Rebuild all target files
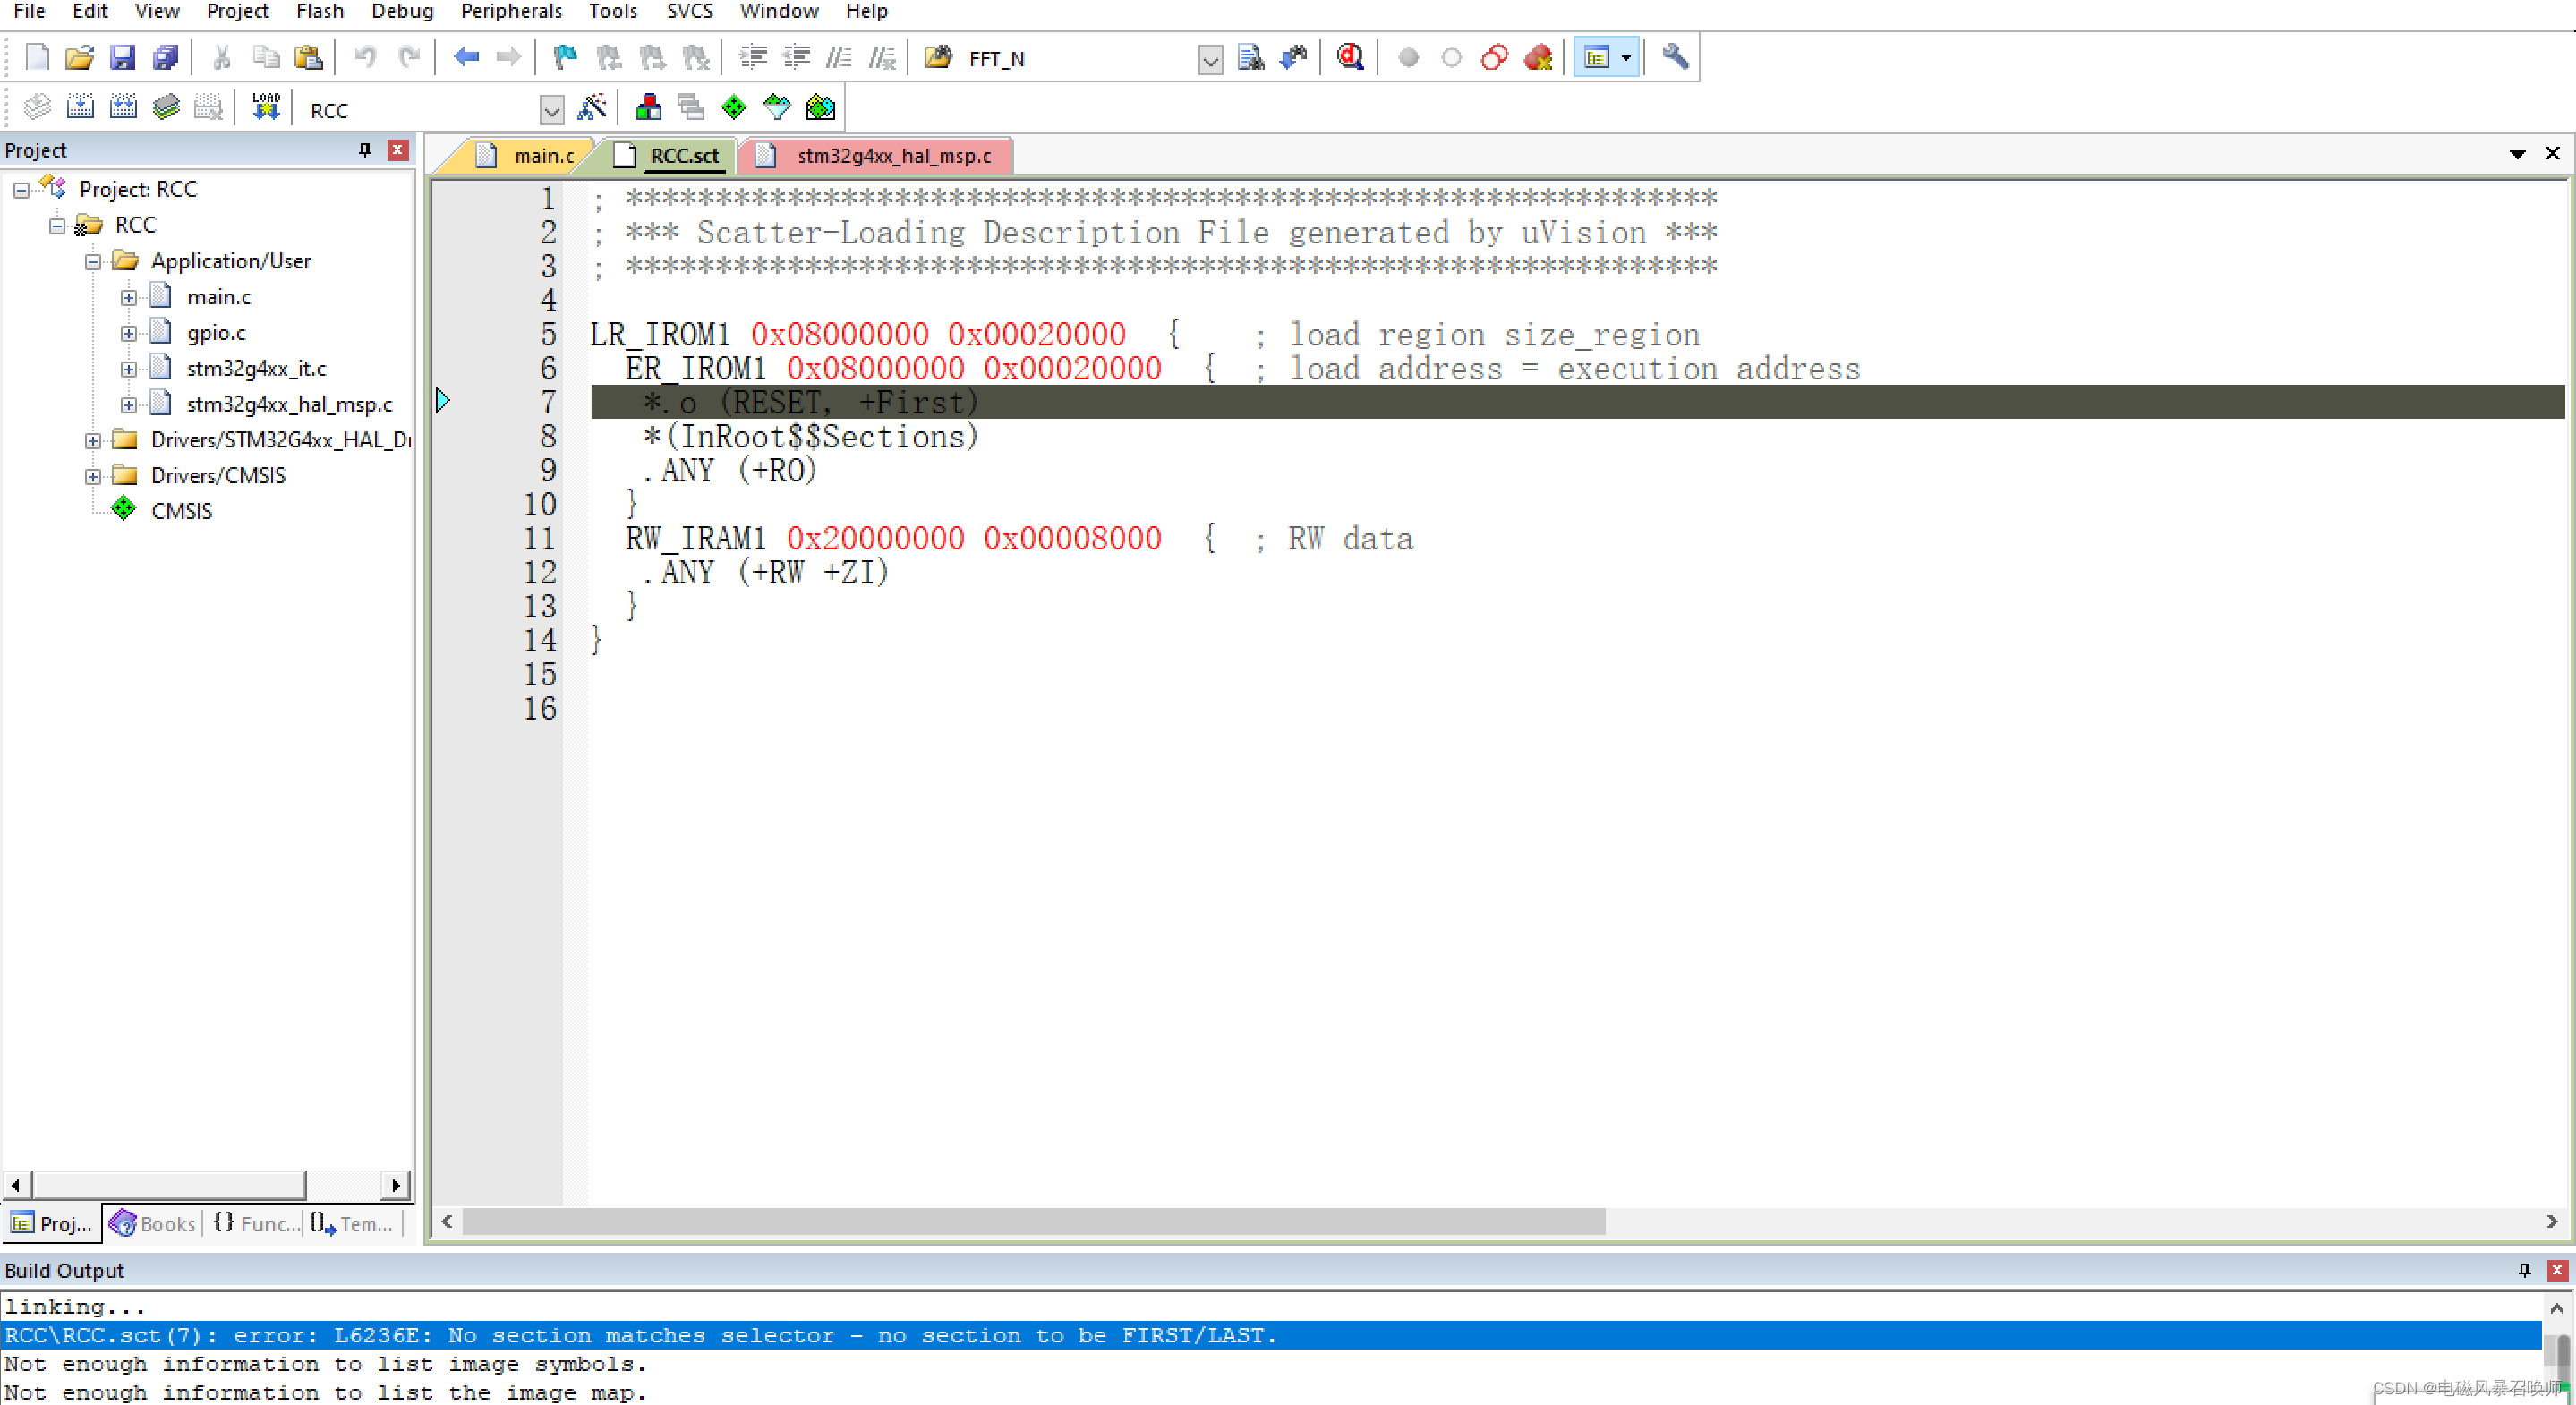Image resolution: width=2576 pixels, height=1405 pixels. 123,106
